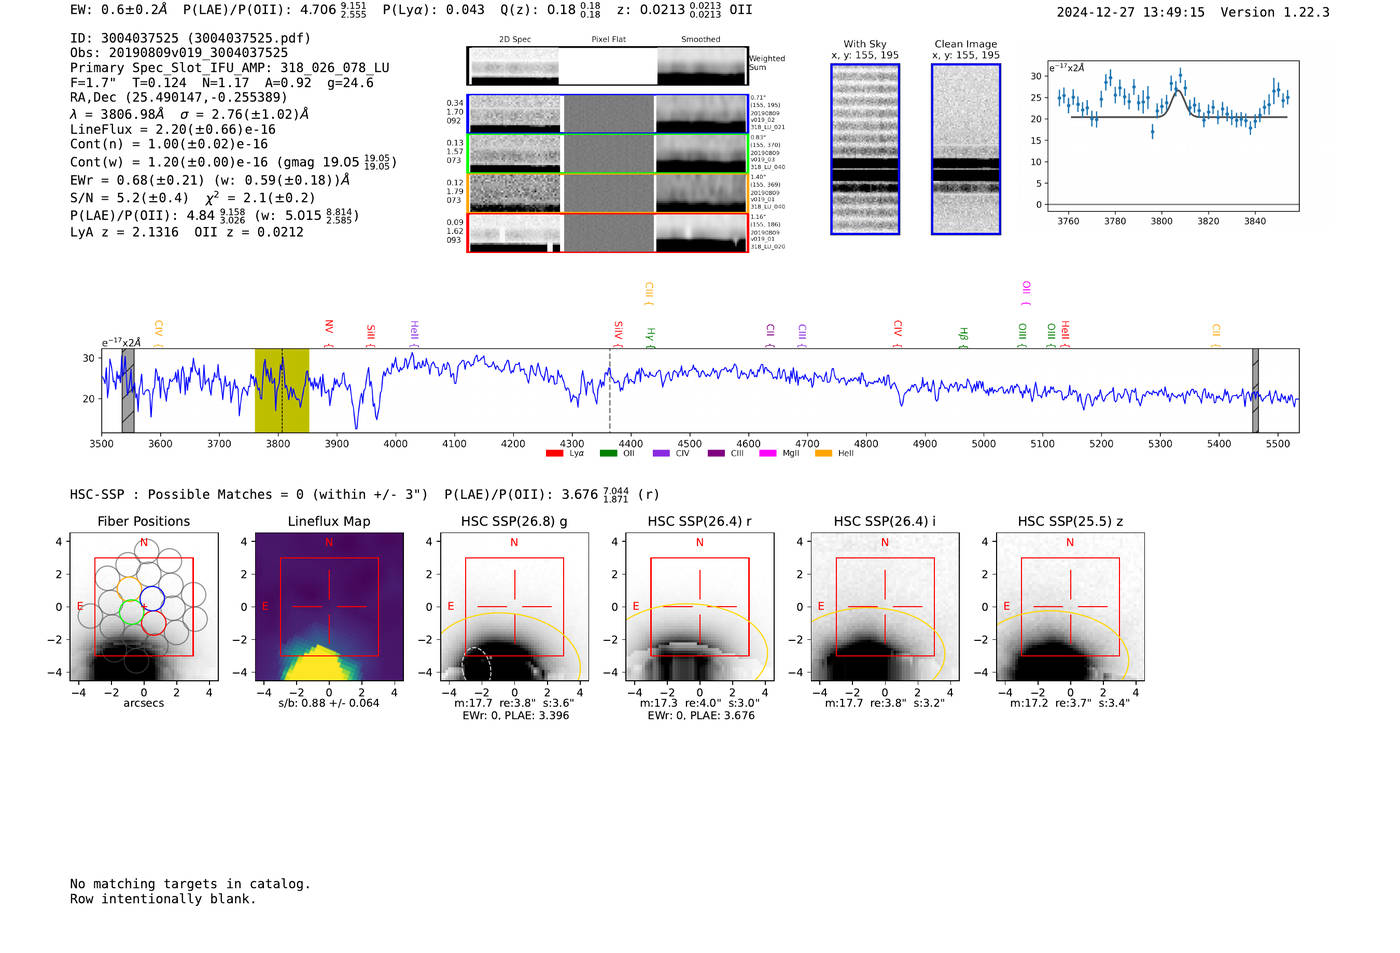Select the red-outlined fiber 2D spectrum row

coord(608,233)
